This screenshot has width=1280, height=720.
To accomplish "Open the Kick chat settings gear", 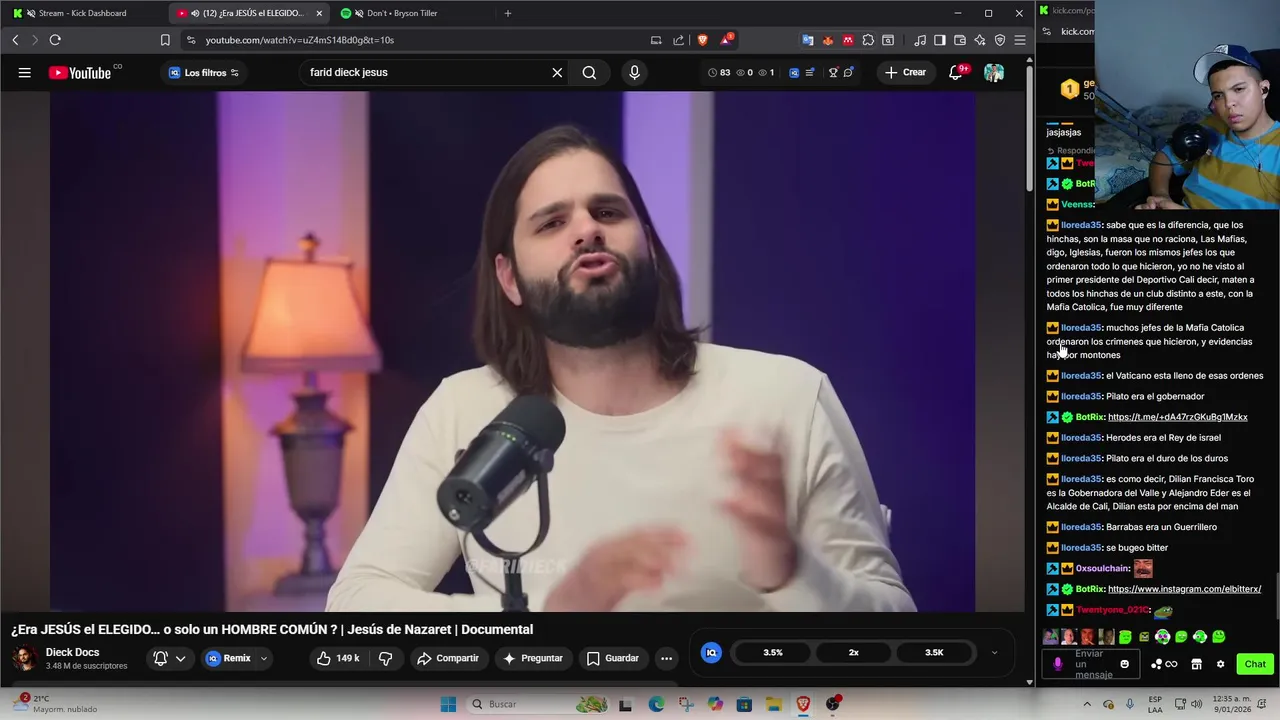I will pyautogui.click(x=1220, y=664).
